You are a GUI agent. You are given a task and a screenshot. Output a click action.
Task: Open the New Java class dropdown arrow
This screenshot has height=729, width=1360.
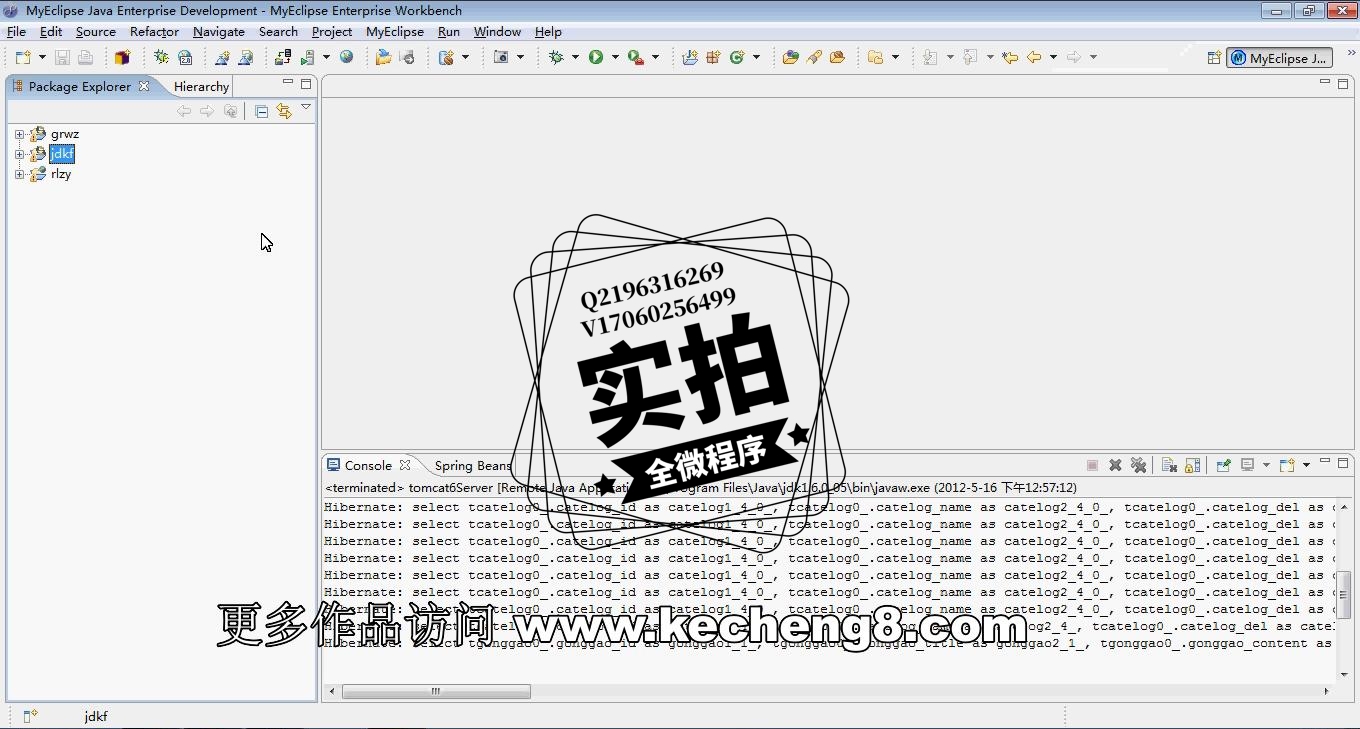[756, 58]
